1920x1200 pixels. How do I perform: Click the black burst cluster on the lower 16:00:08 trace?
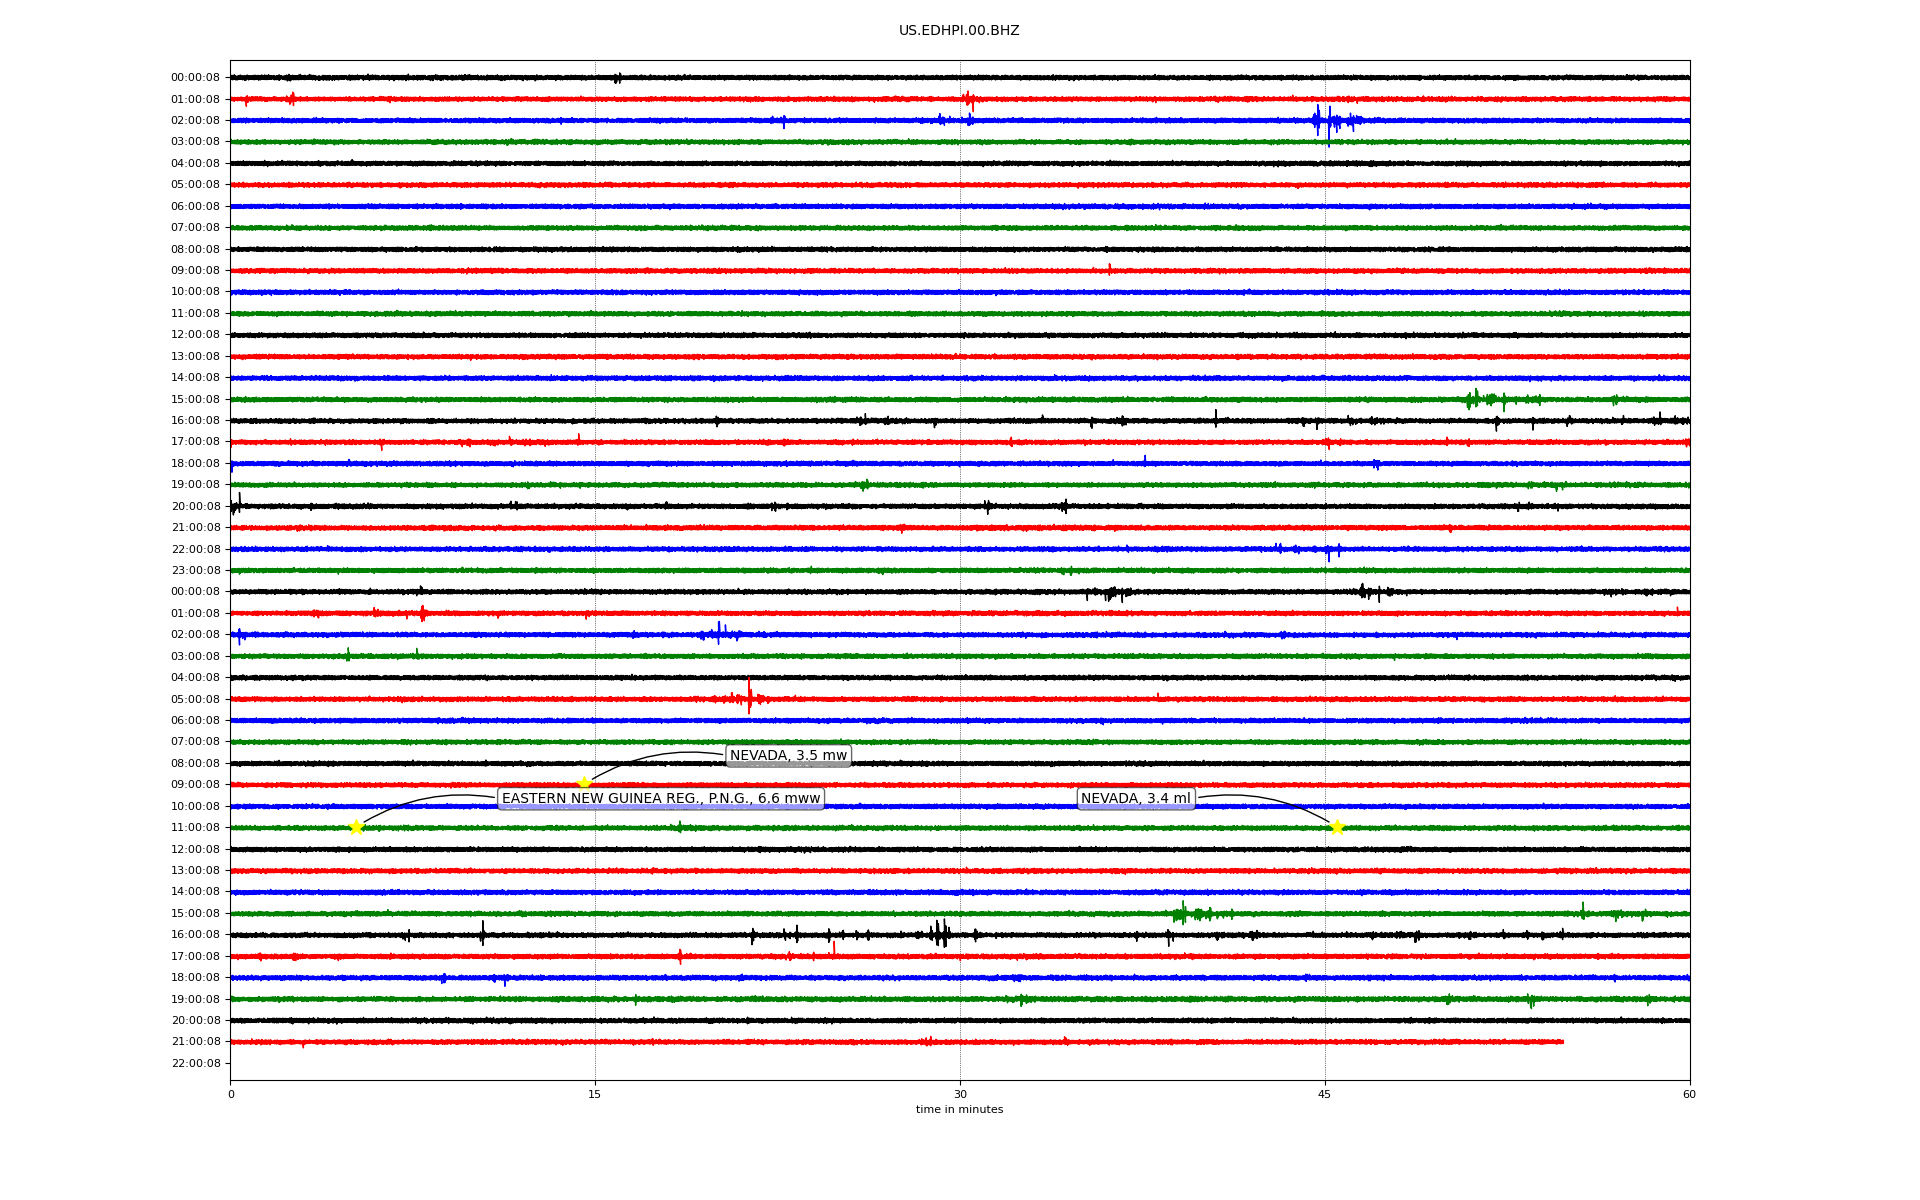coord(940,934)
